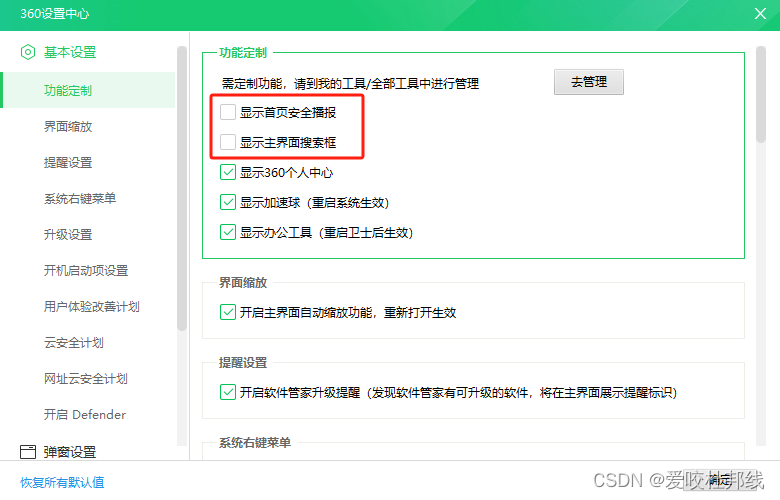Enable 显示主界面搜索框 checkbox
Screen dimensions: 780x500
[228, 142]
